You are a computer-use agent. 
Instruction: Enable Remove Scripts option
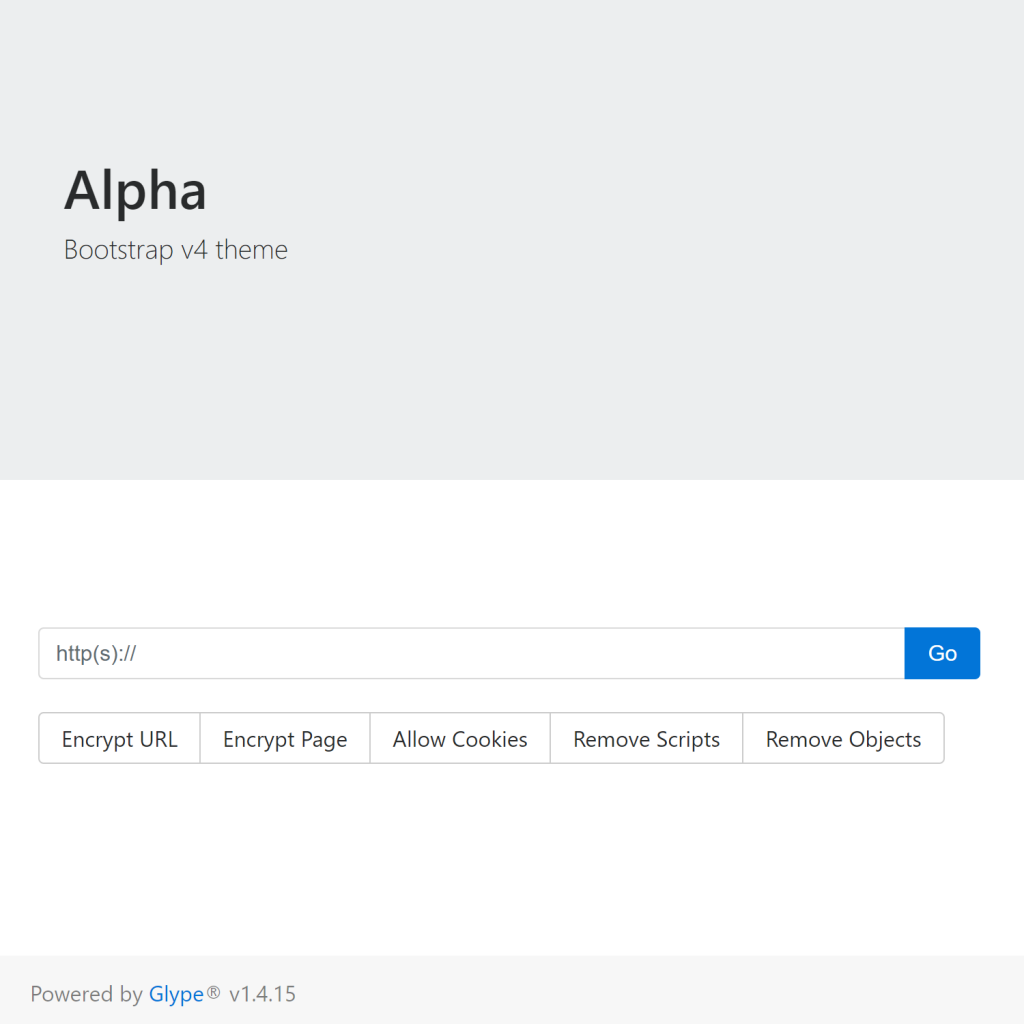coord(646,739)
